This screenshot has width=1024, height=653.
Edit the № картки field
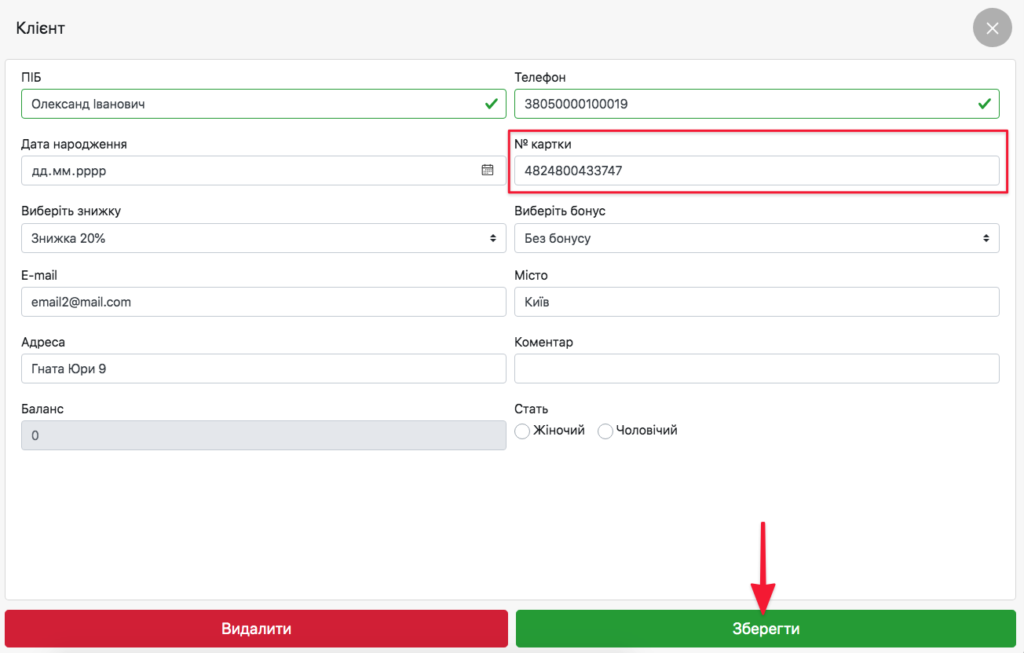(756, 171)
